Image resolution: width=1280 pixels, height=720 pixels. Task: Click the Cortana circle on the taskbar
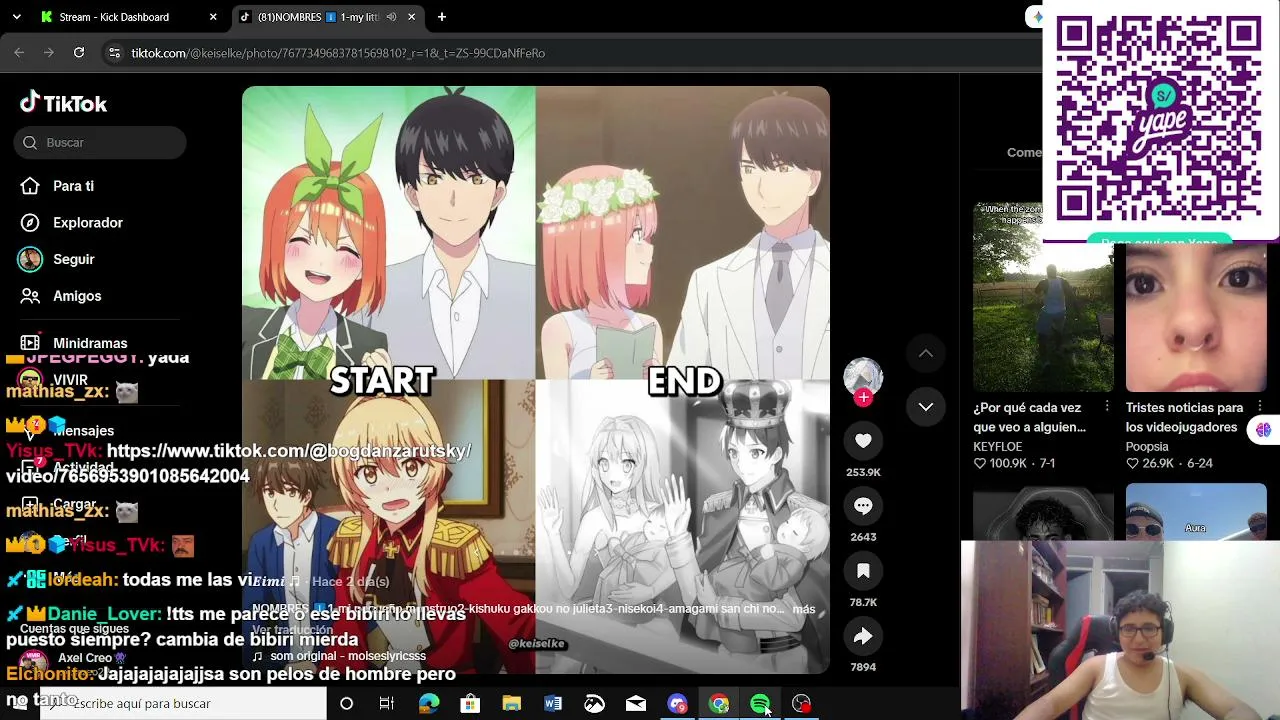click(346, 704)
